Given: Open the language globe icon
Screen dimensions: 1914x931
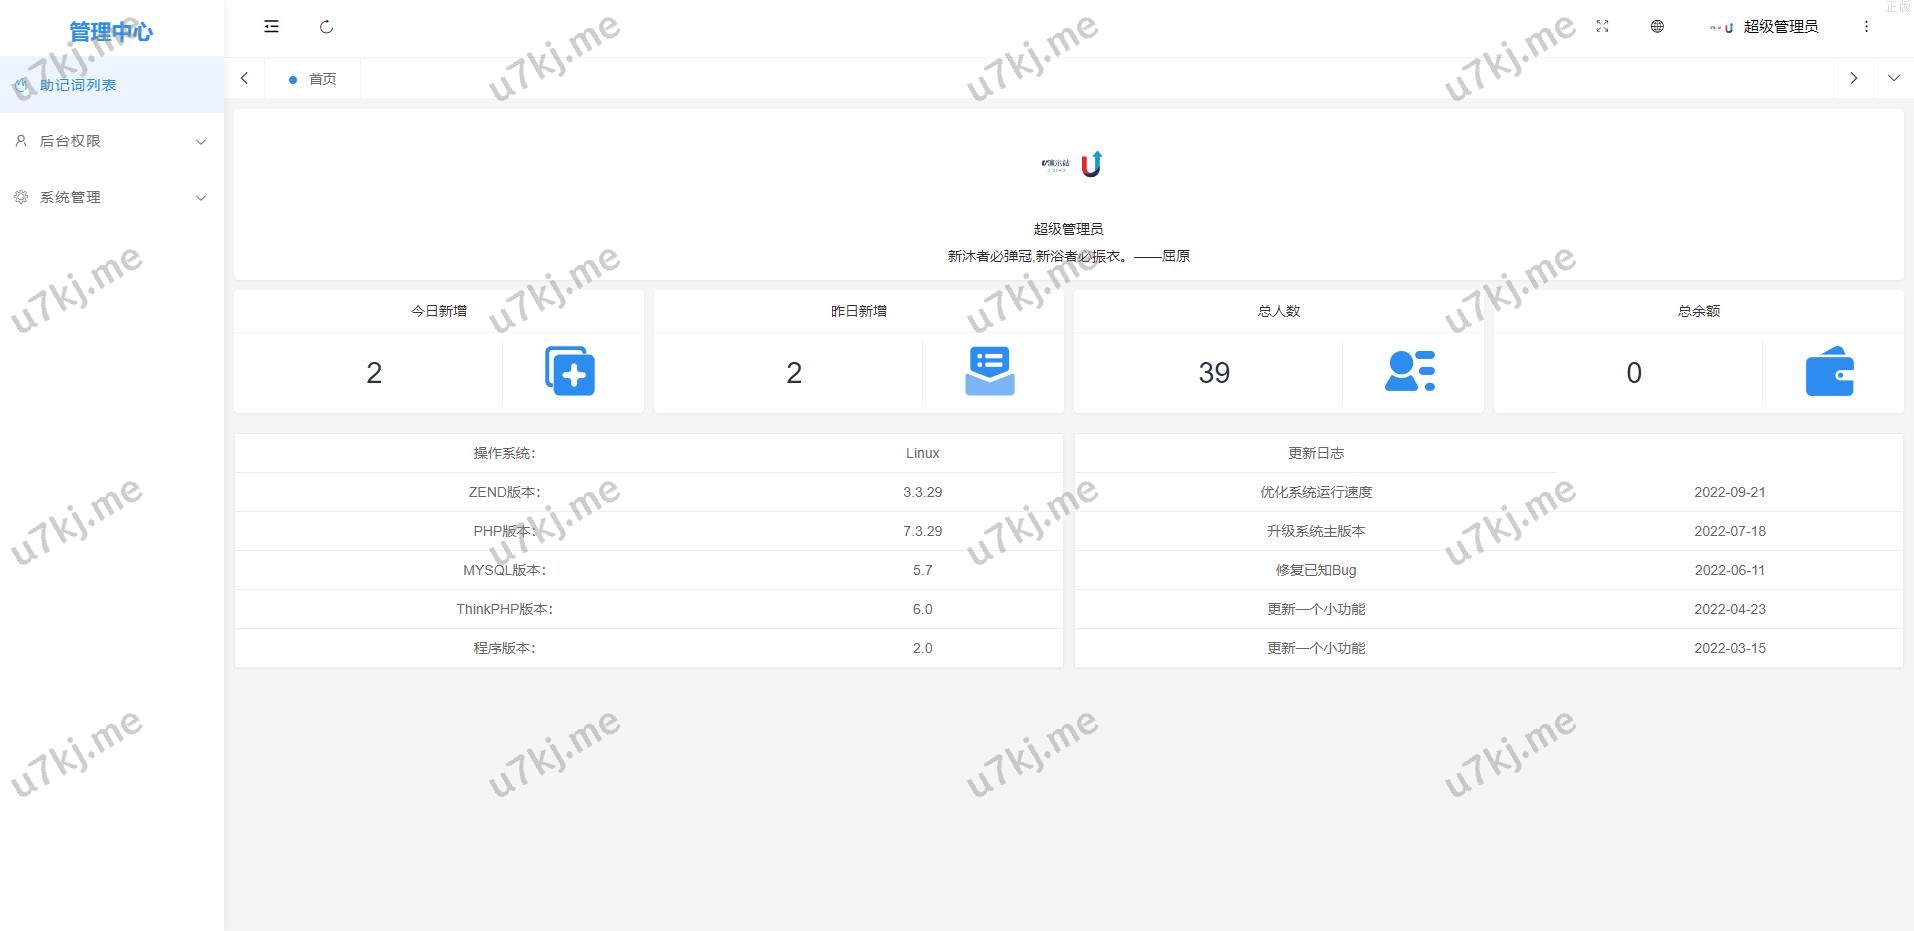Looking at the screenshot, I should pyautogui.click(x=1657, y=27).
